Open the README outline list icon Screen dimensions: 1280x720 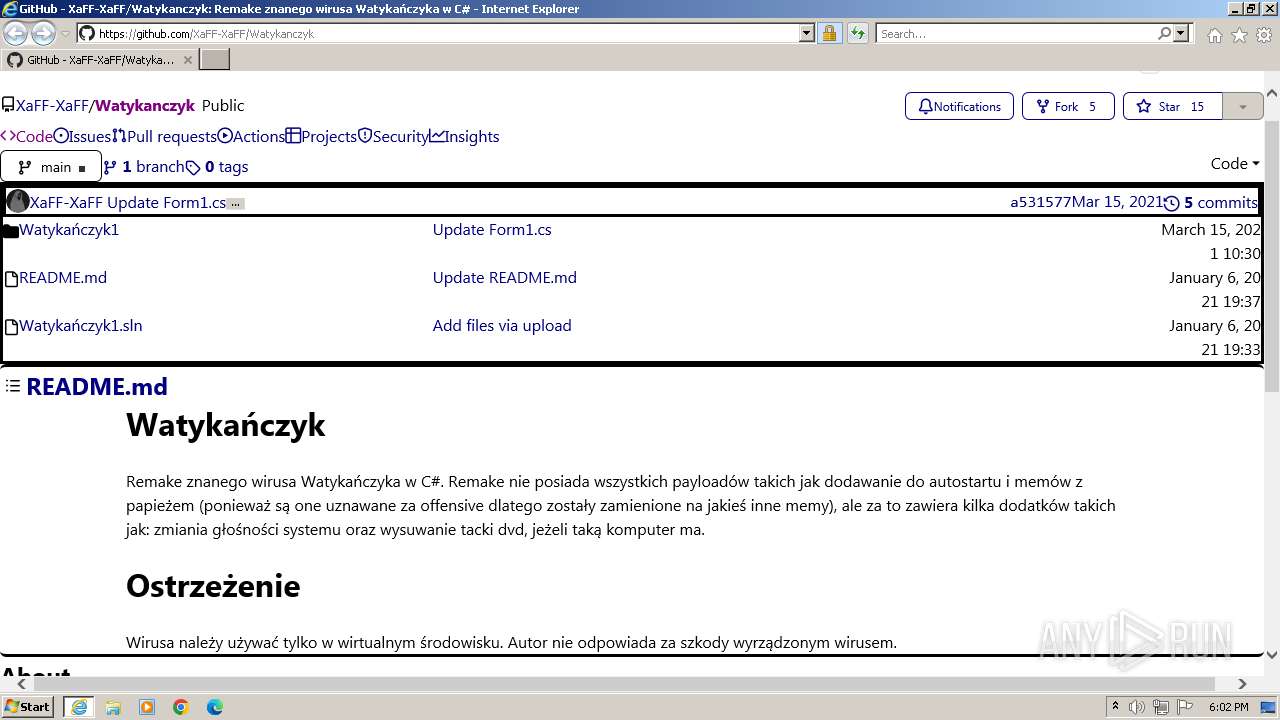[x=12, y=386]
